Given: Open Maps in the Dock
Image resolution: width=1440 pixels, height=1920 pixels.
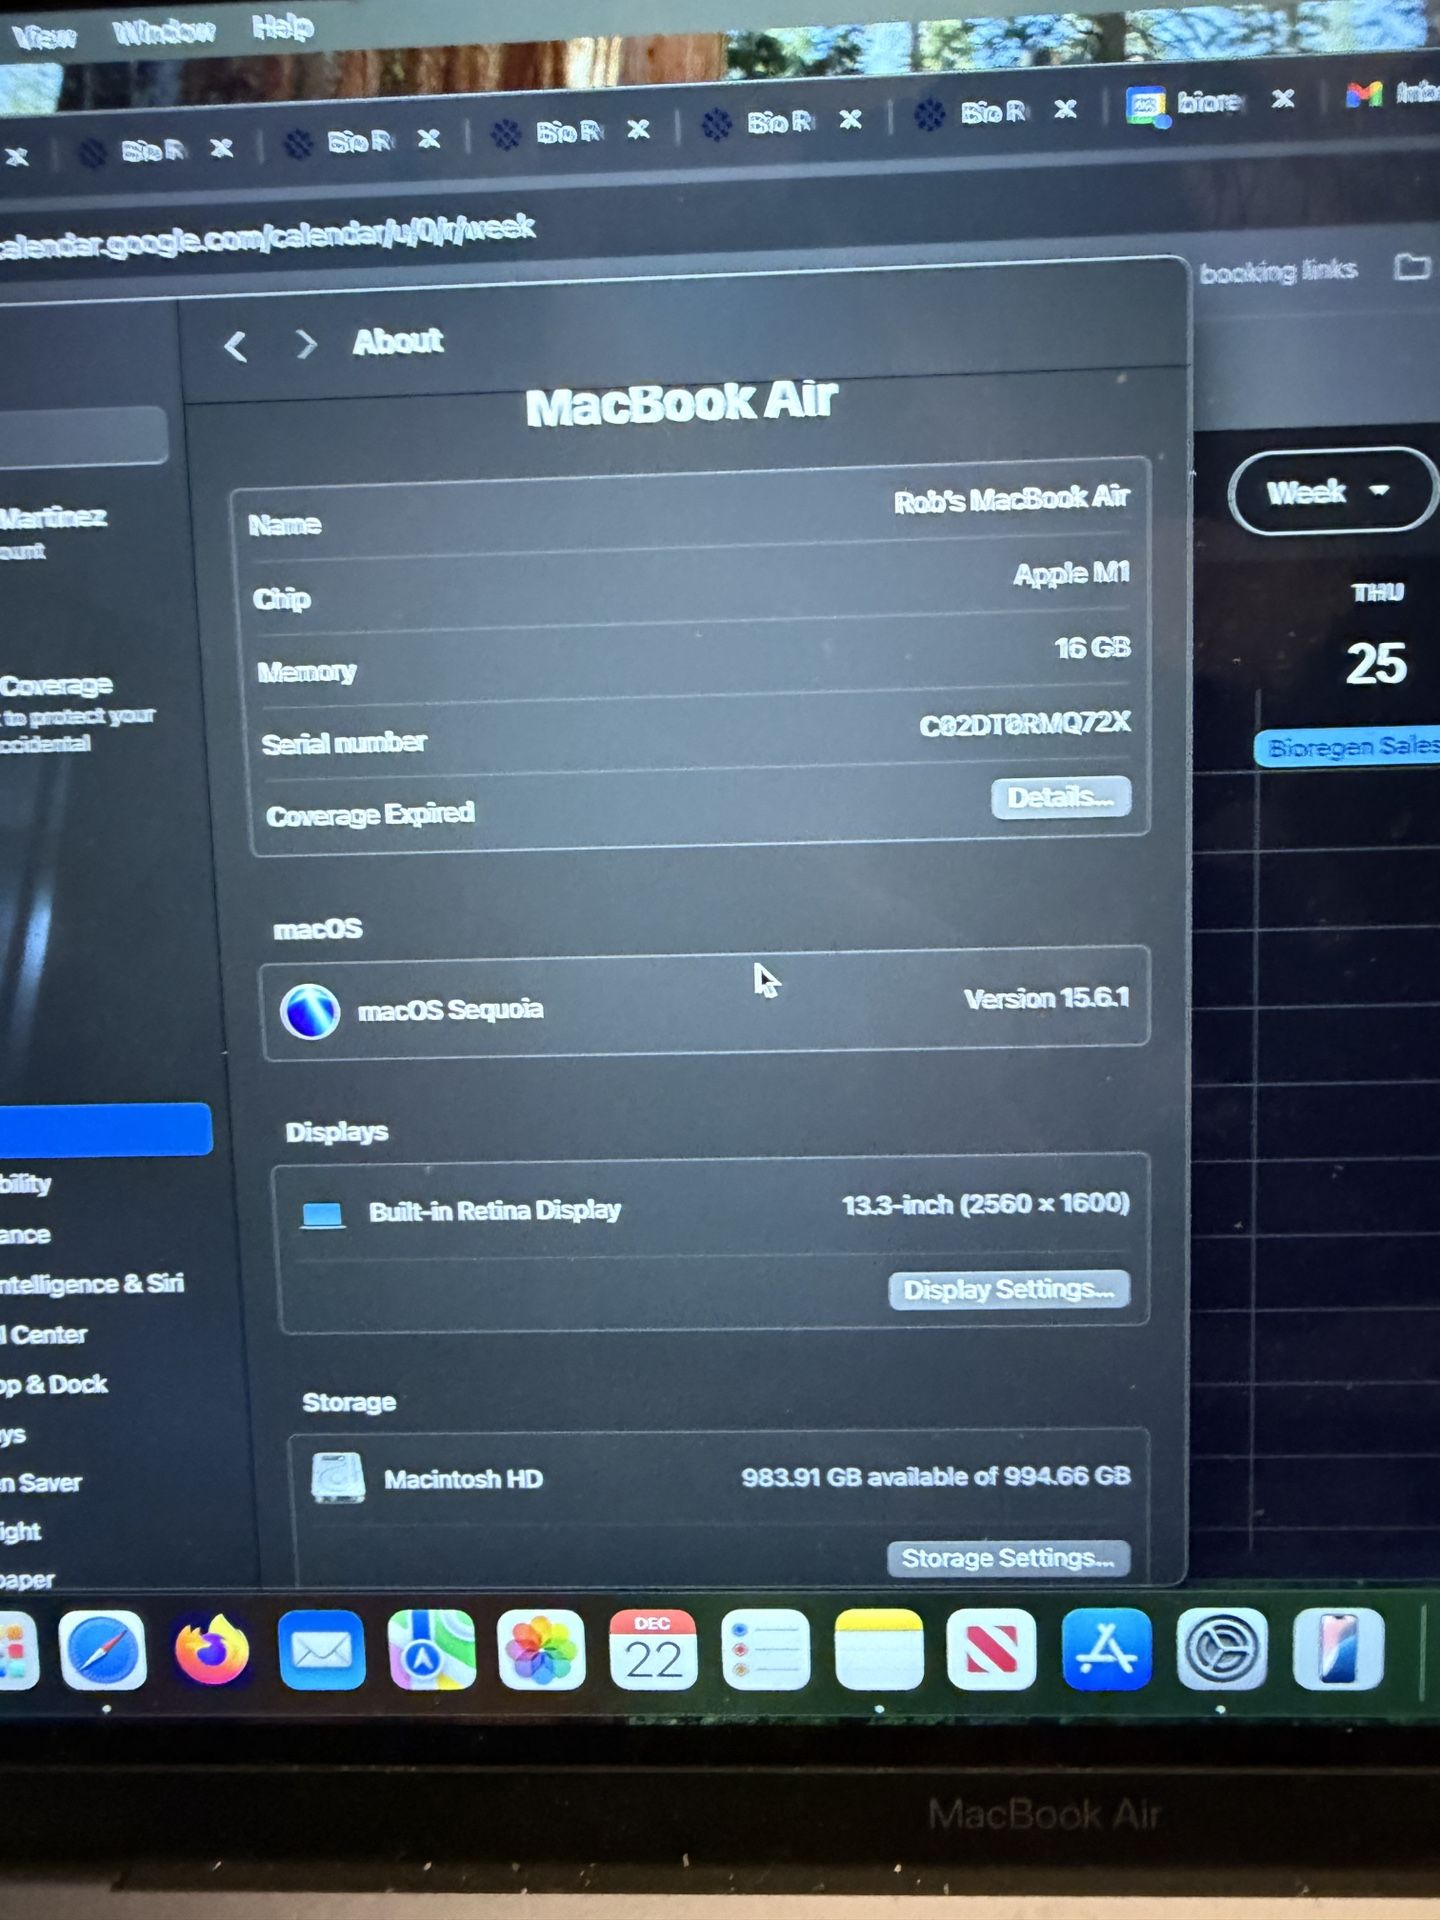Looking at the screenshot, I should [x=431, y=1650].
